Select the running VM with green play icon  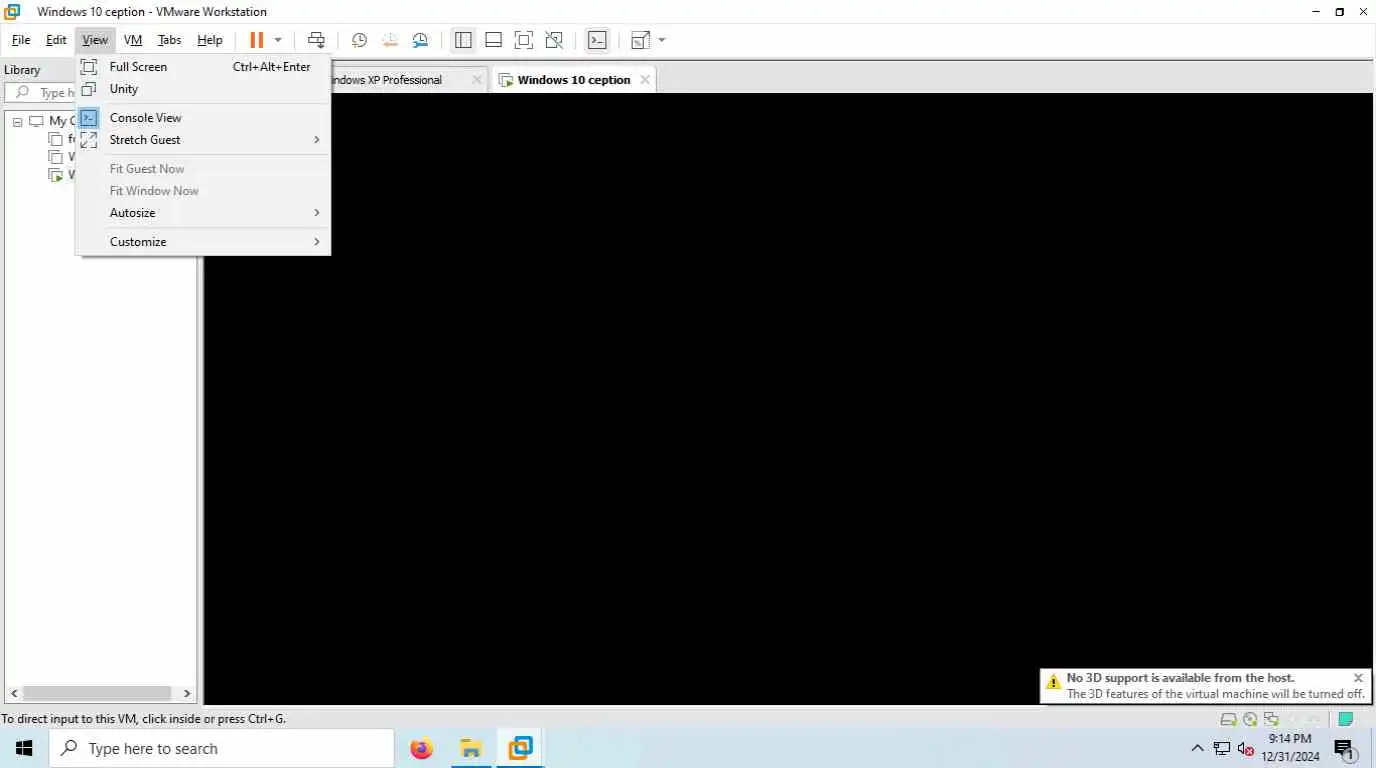point(56,175)
